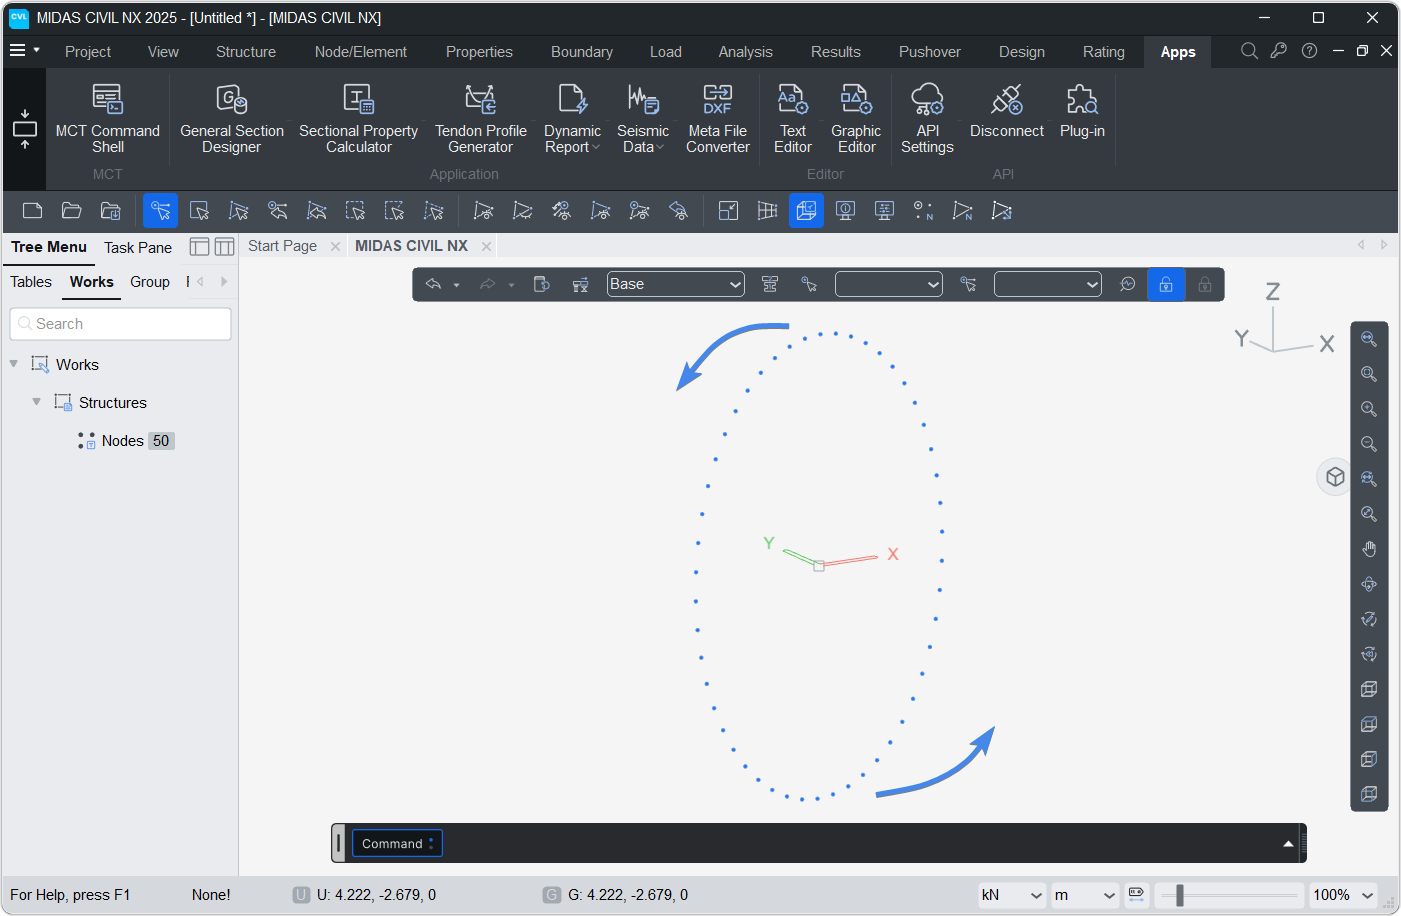Screen dimensions: 1401x916
Task: Collapse the Works tree node
Action: point(14,364)
